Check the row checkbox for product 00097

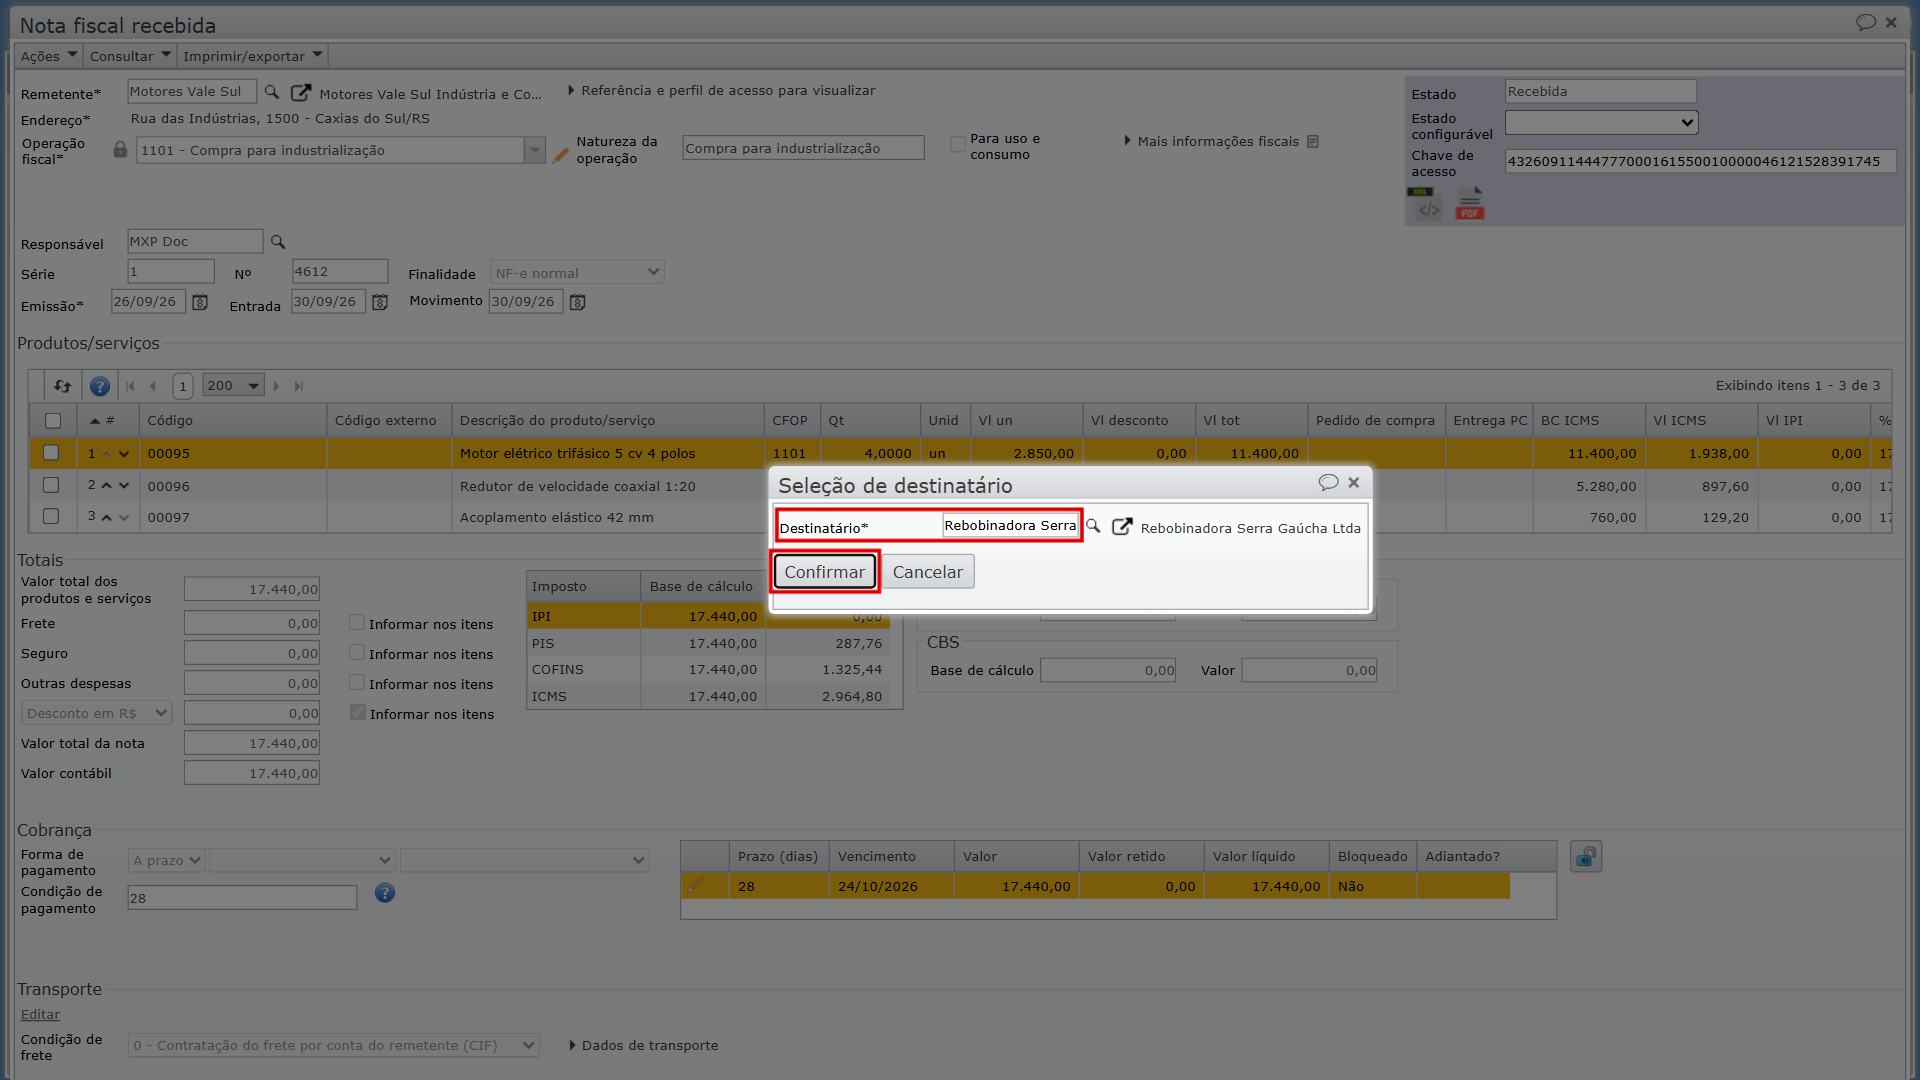[x=51, y=517]
